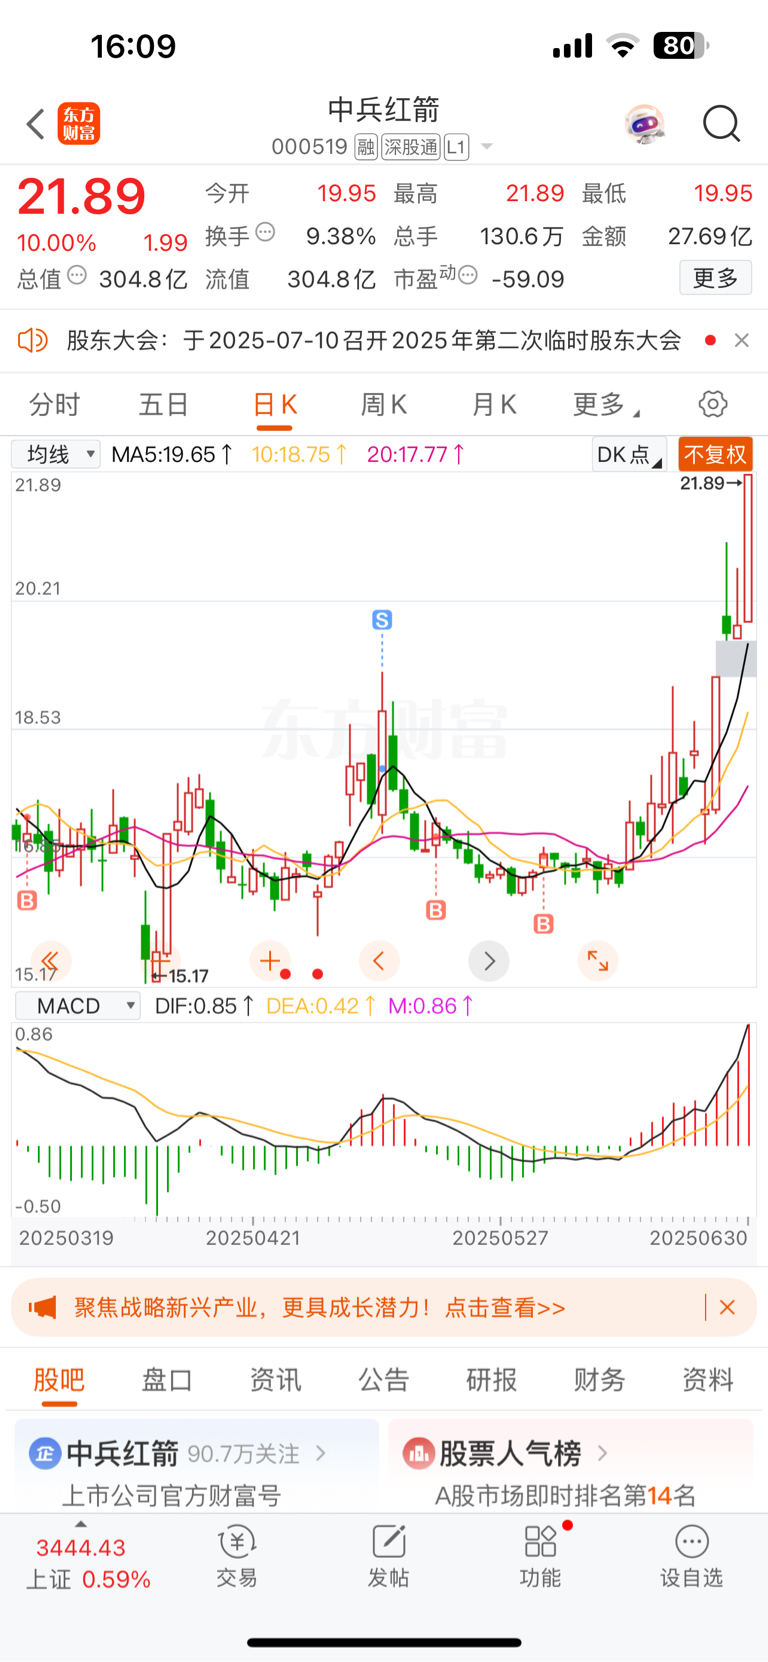768x1662 pixels.
Task: Move chart left with orange chevron
Action: (x=379, y=962)
